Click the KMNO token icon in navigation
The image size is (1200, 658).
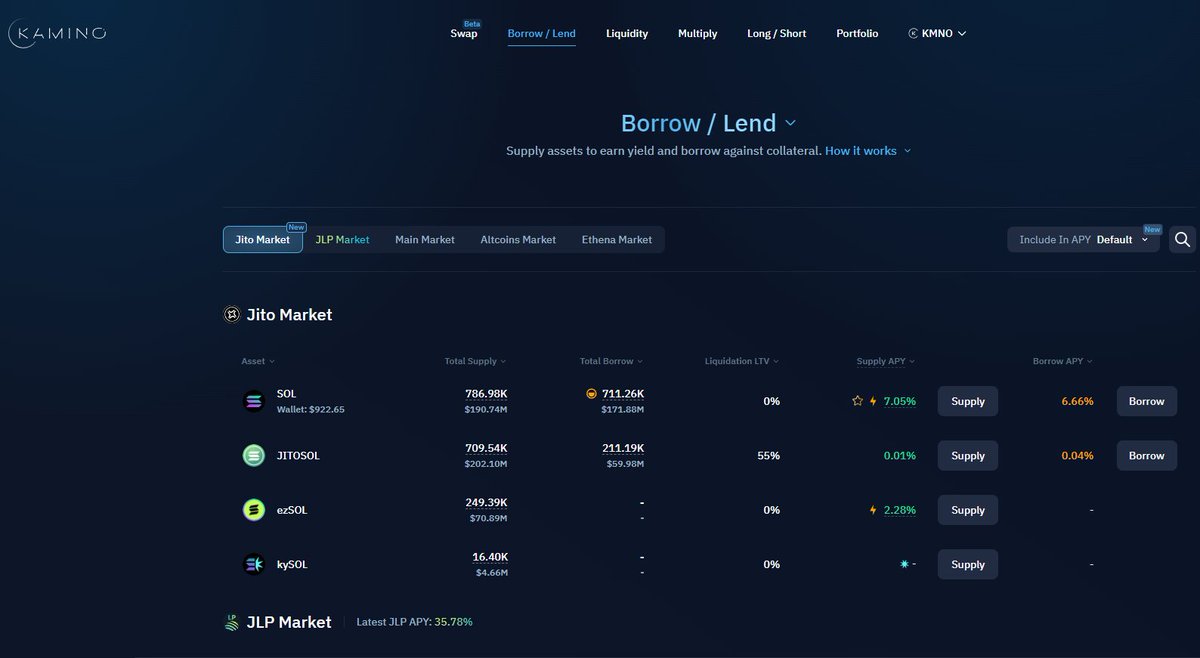point(913,34)
